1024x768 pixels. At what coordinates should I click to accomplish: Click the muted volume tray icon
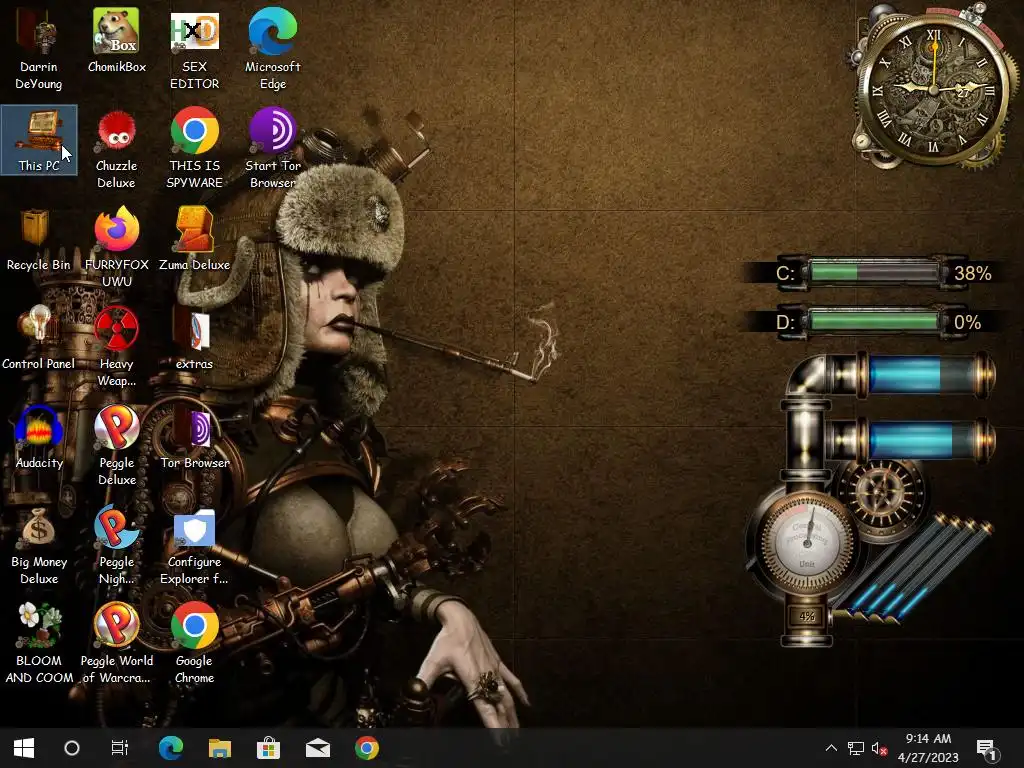[879, 748]
